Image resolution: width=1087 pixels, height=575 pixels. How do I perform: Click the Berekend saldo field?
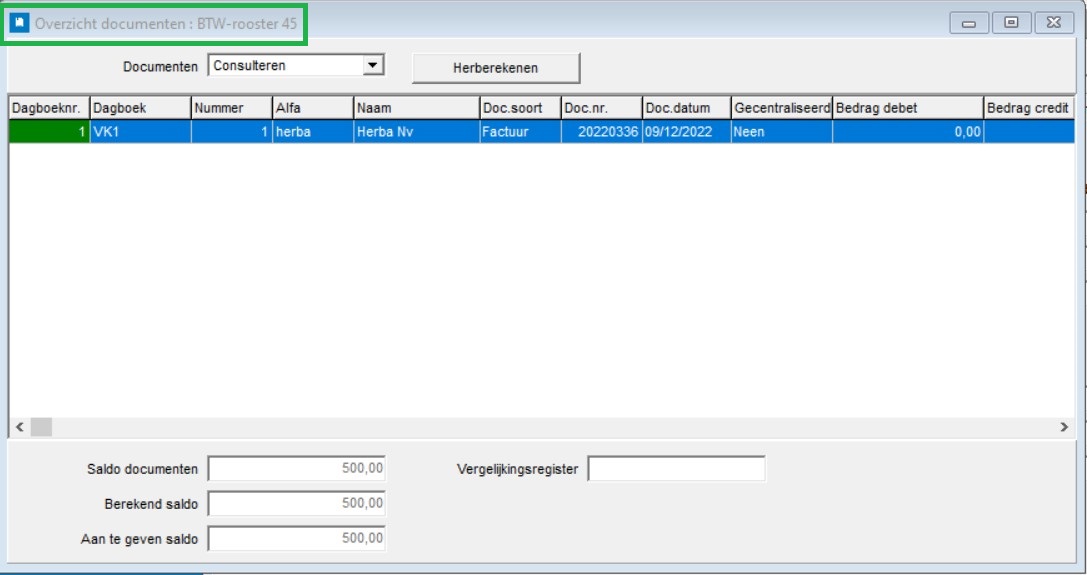click(297, 504)
